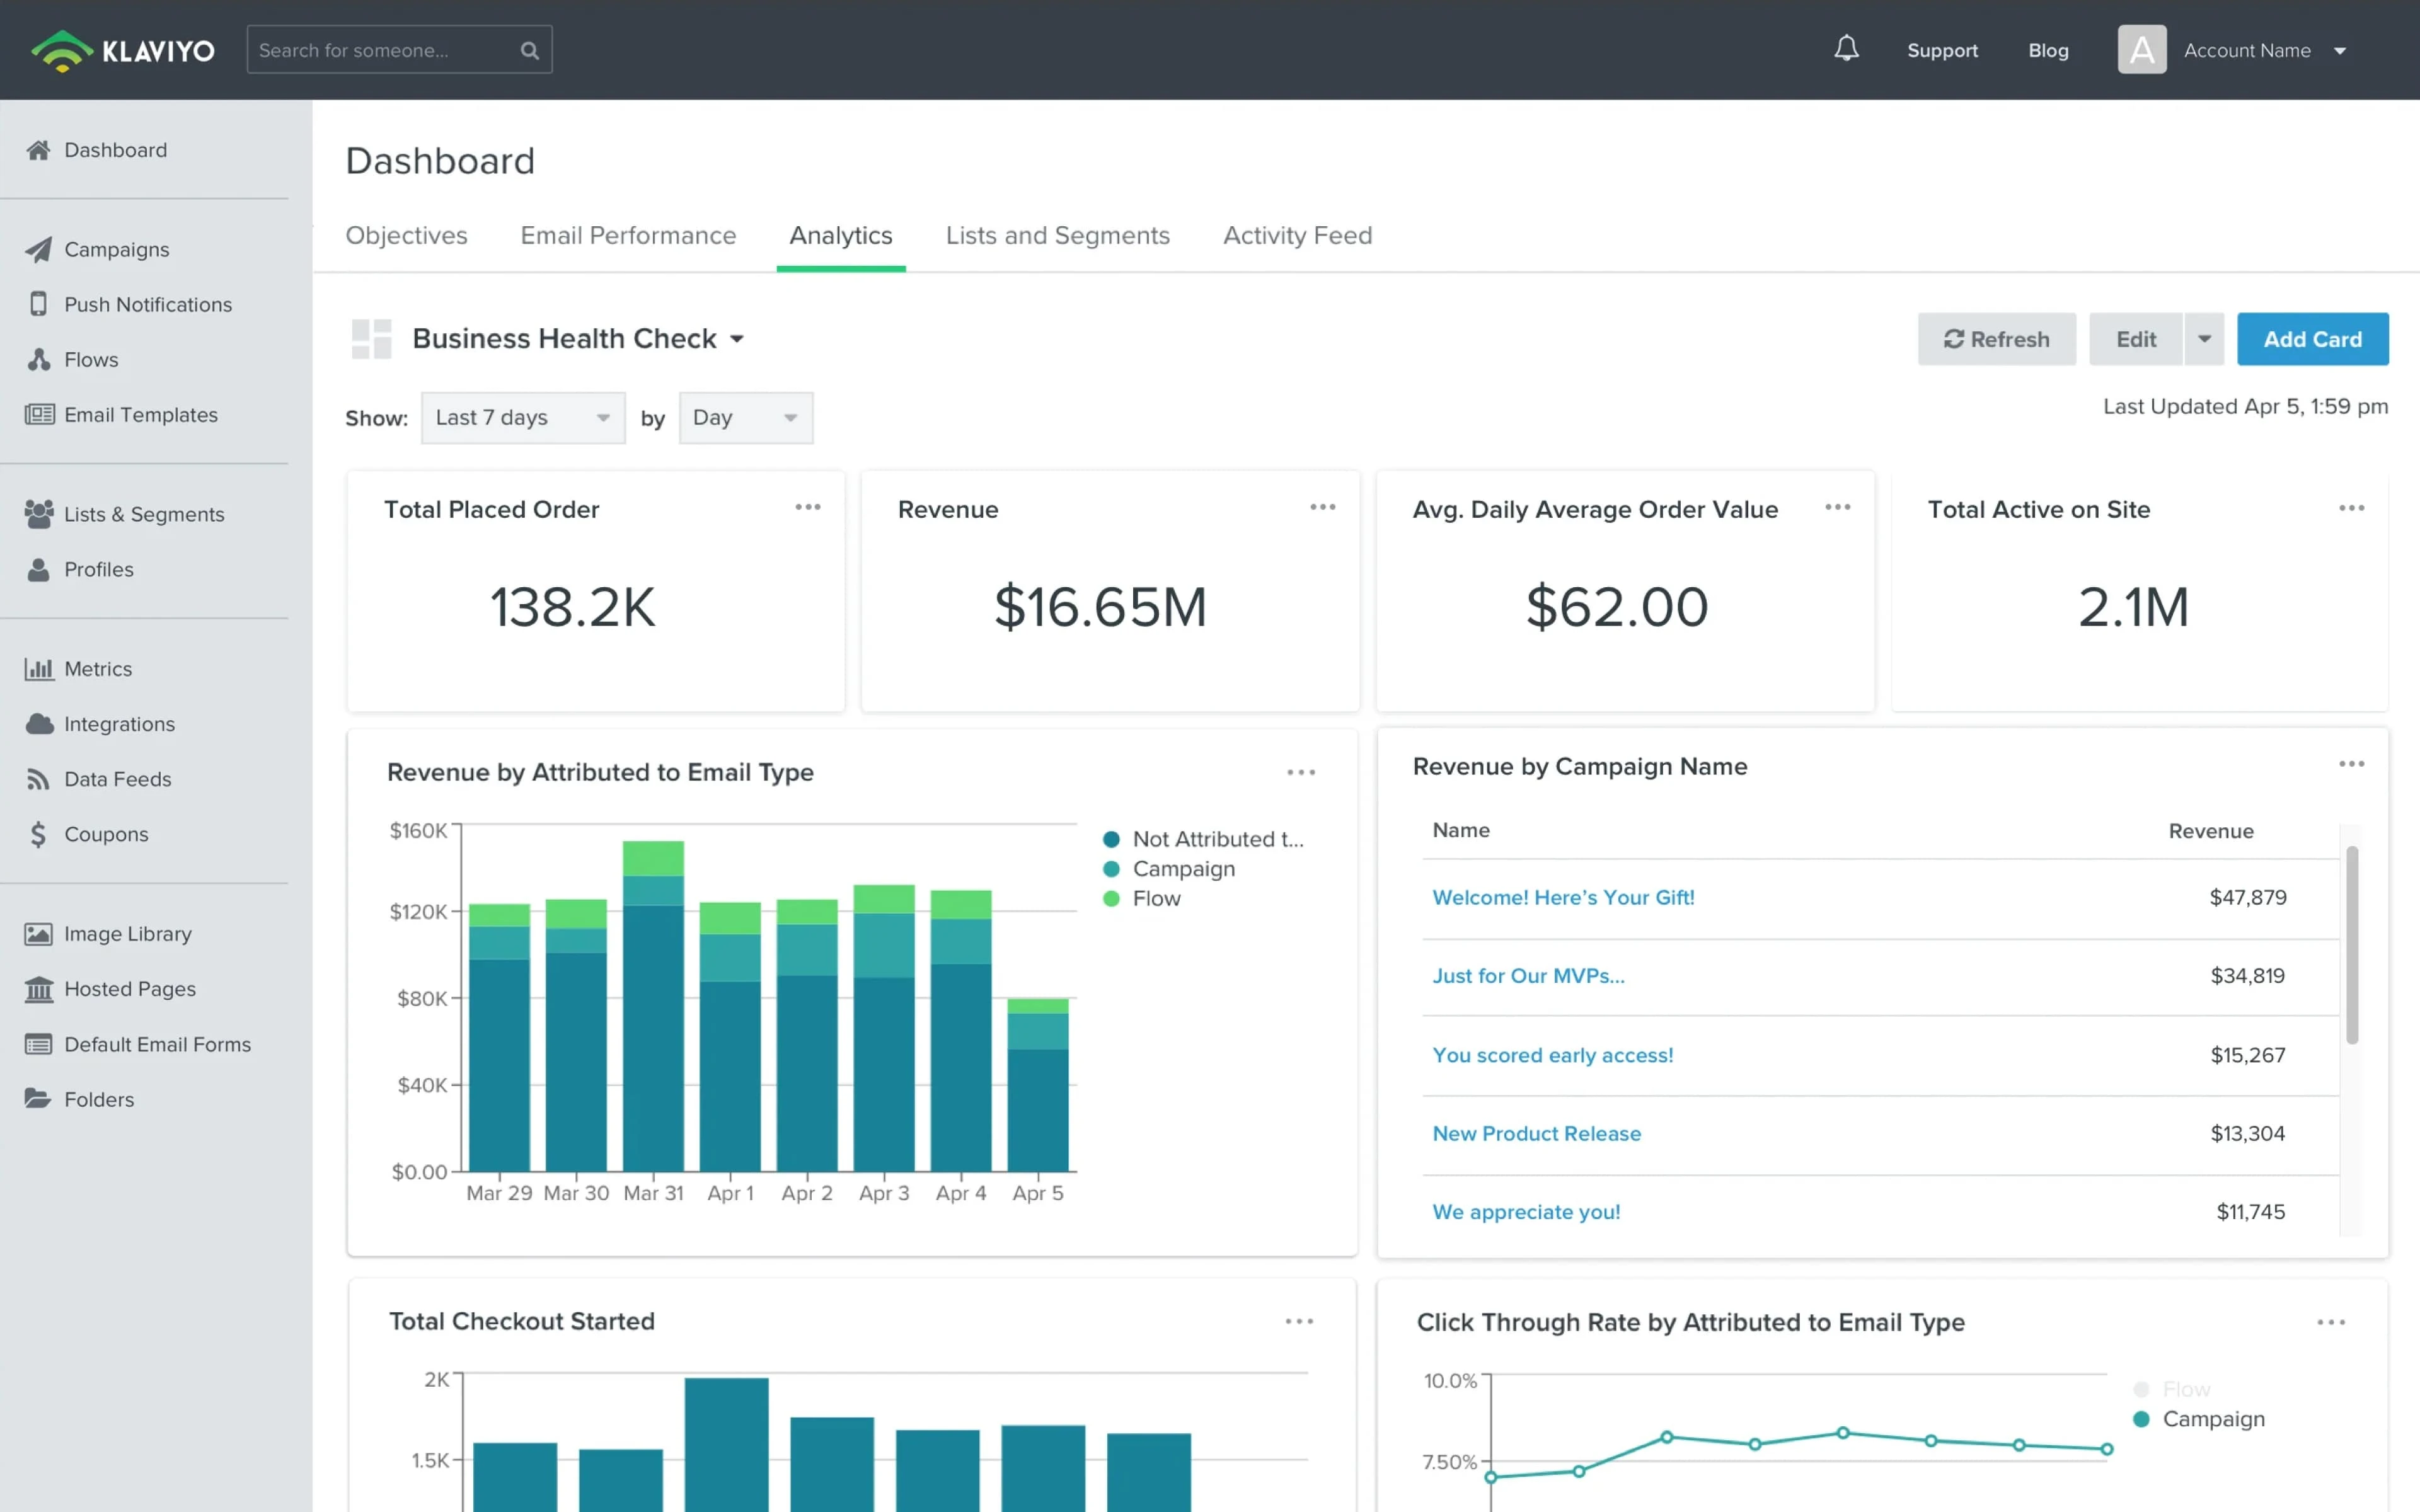Open Data Feeds from sidebar
The width and height of the screenshot is (2420, 1512).
point(117,779)
